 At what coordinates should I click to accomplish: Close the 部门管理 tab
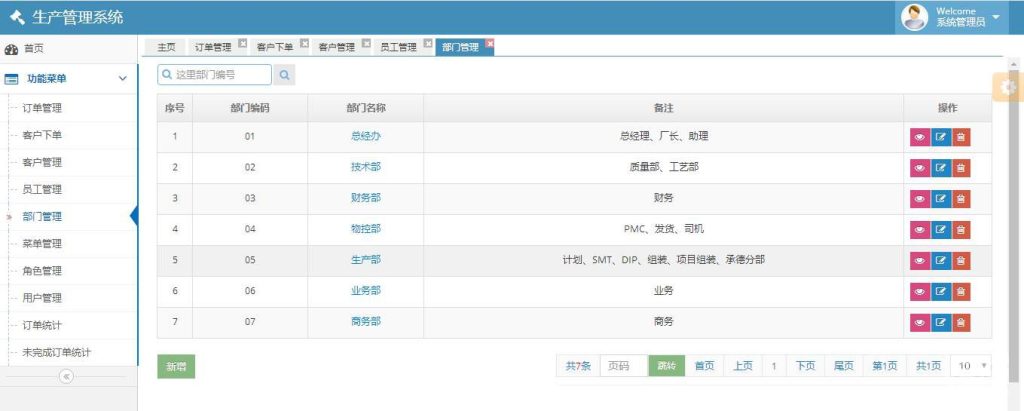[490, 44]
